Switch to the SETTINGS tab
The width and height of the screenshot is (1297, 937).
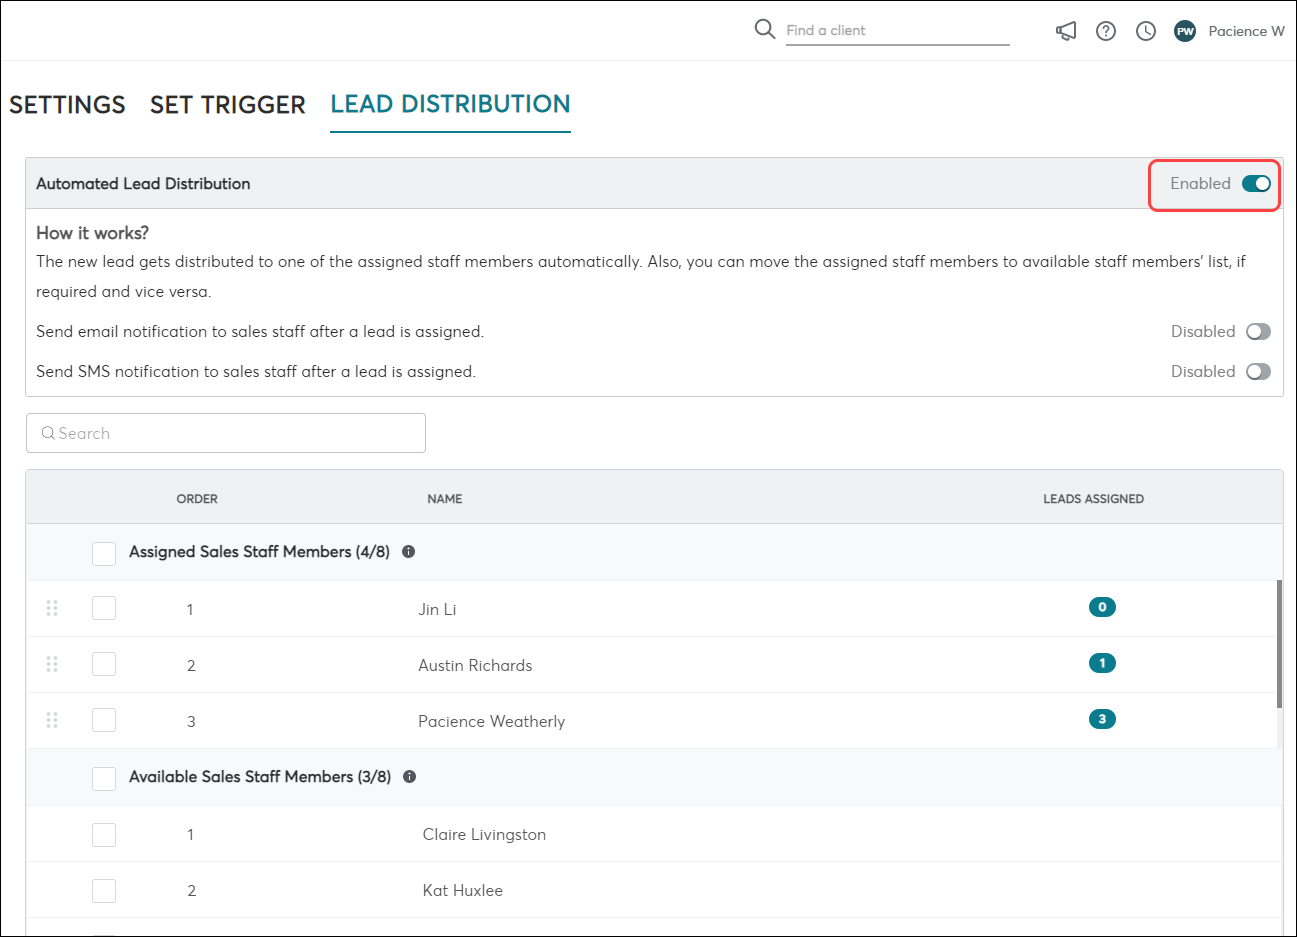click(67, 105)
